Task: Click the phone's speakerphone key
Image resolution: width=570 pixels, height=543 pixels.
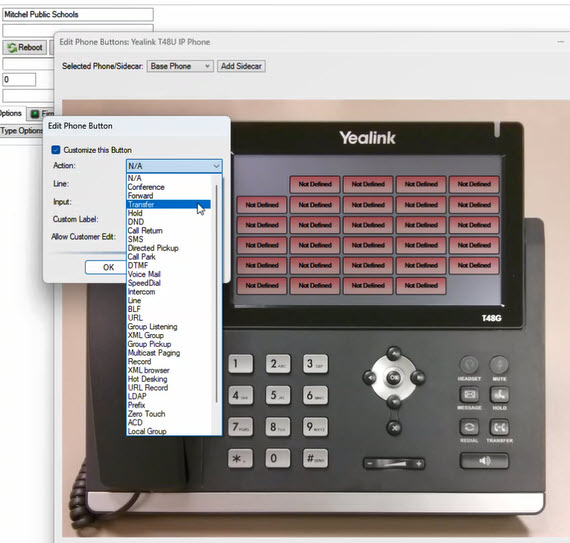Action: (x=484, y=461)
